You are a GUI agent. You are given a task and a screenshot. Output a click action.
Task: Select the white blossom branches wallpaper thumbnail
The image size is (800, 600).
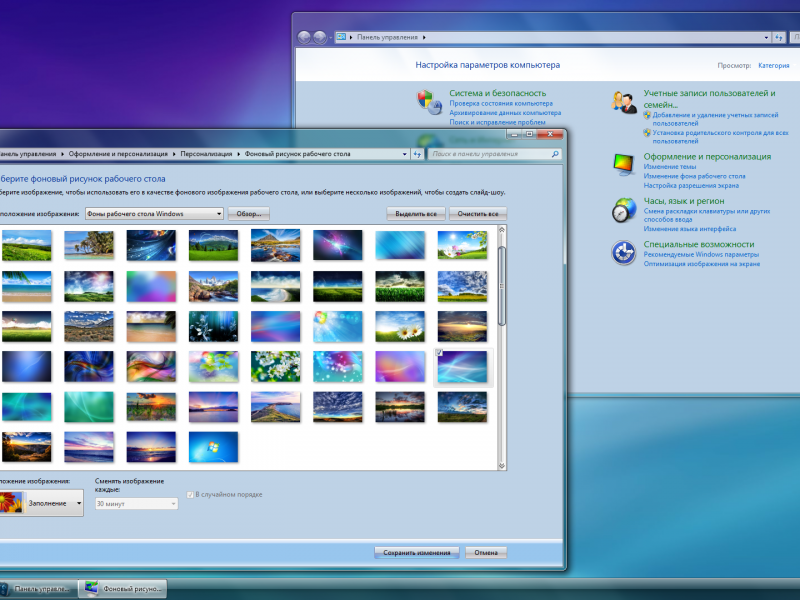click(276, 366)
